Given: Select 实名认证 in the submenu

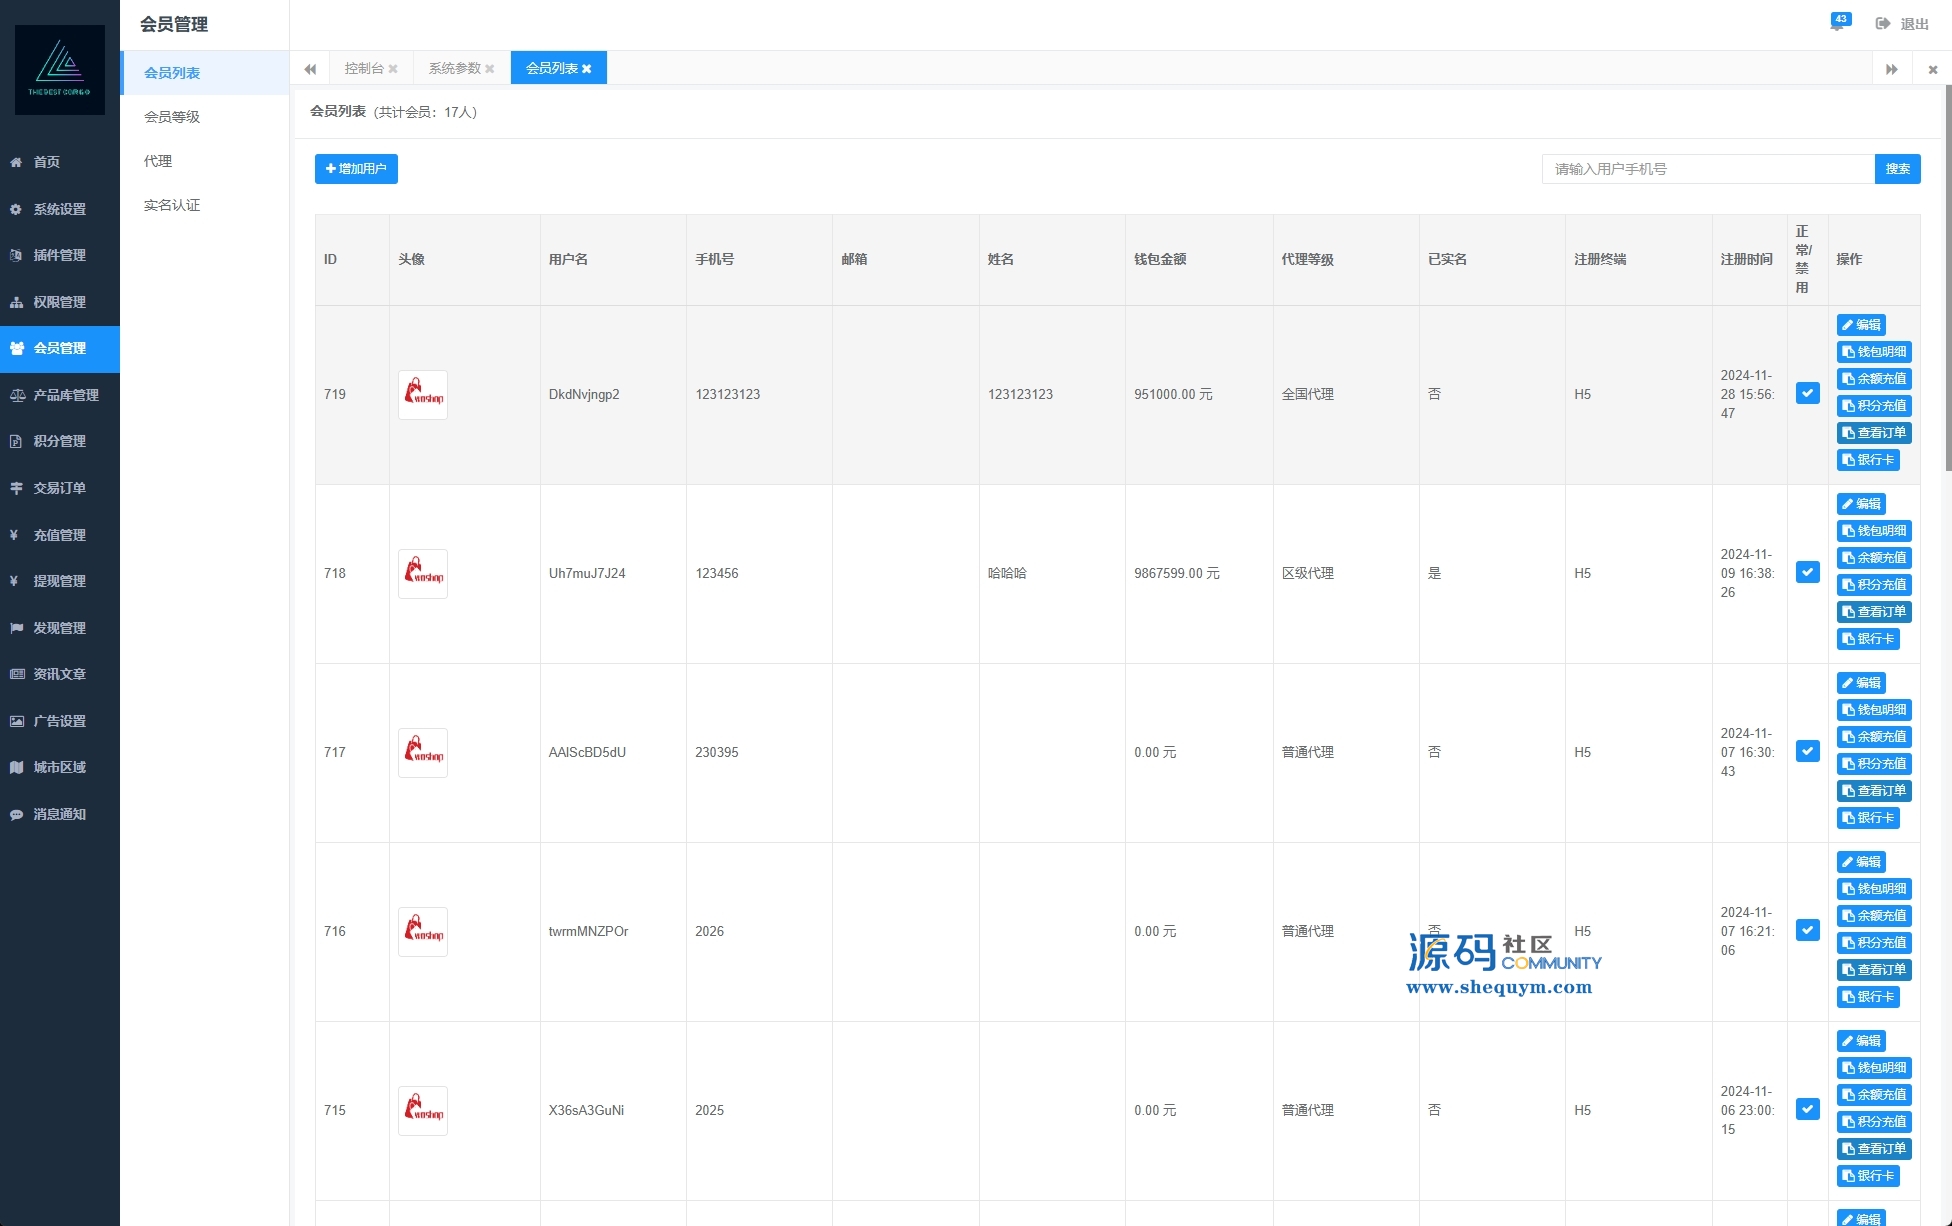Looking at the screenshot, I should pos(172,205).
